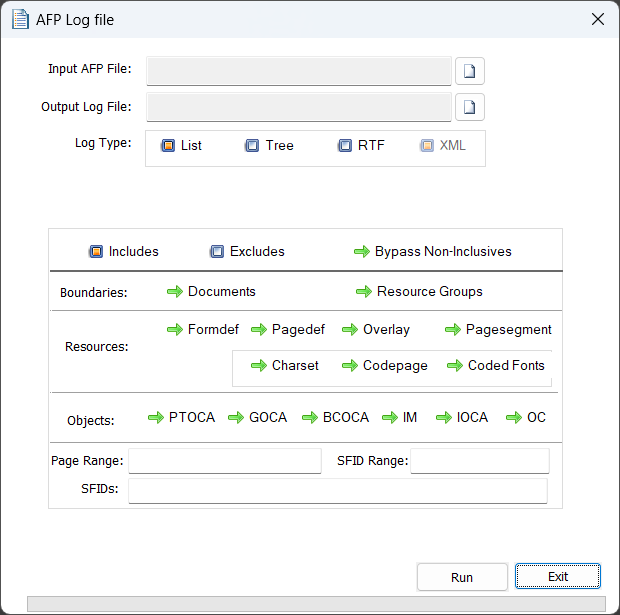Click the Output Log File browse icon
The image size is (620, 615).
pos(470,107)
